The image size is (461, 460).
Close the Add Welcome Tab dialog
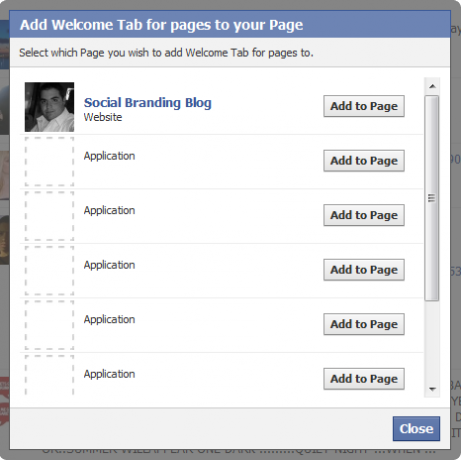[x=416, y=429]
